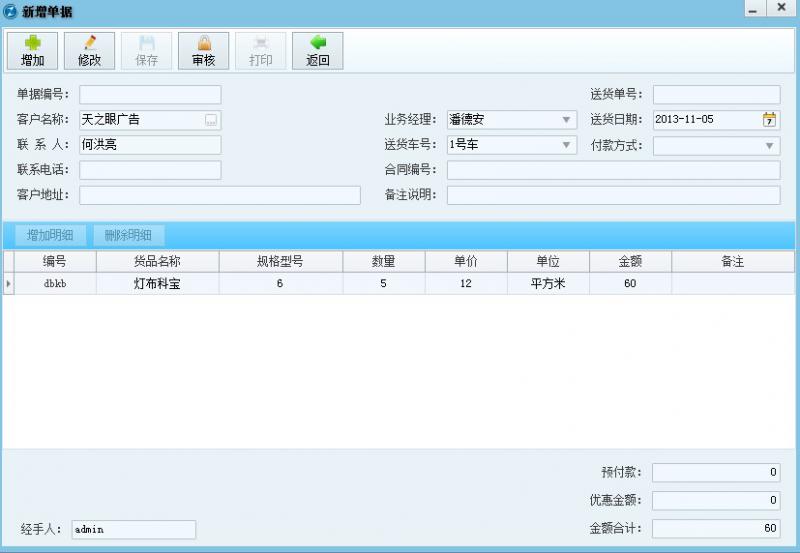Click the 单据编号 input field
Screen dimensions: 800x553
click(150, 95)
